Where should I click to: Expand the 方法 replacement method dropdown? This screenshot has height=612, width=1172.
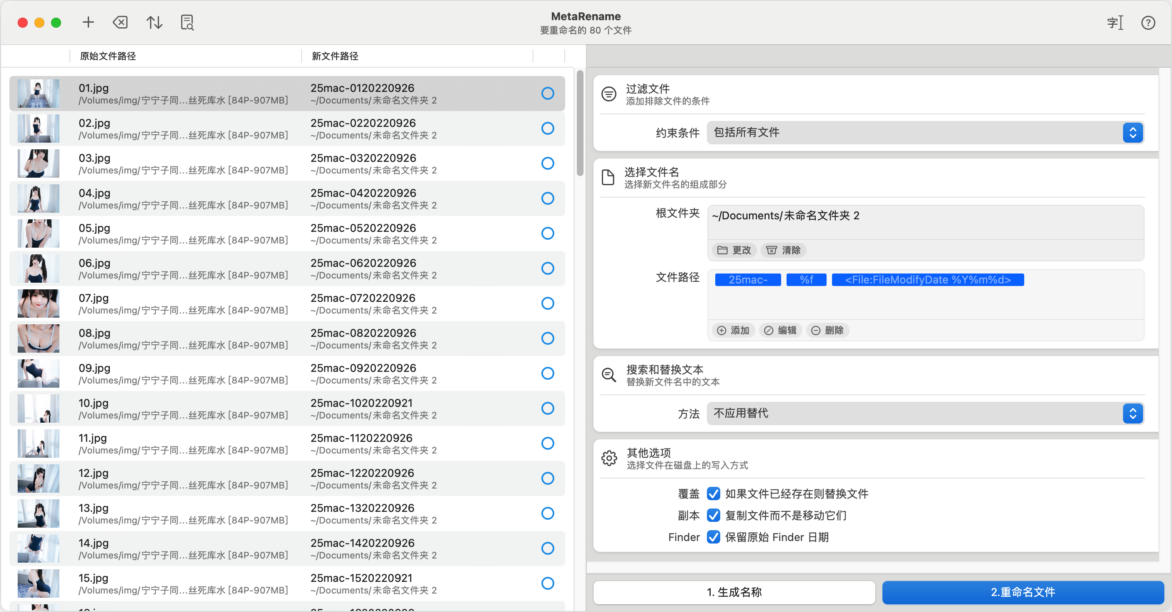pos(925,413)
